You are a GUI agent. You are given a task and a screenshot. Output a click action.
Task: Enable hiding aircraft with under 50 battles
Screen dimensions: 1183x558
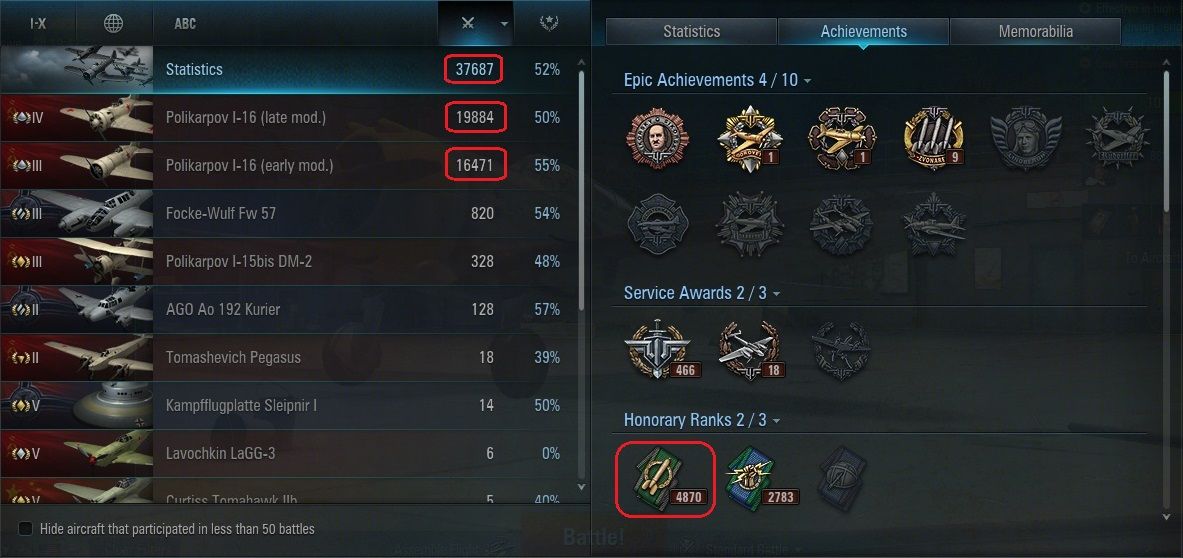click(x=26, y=529)
